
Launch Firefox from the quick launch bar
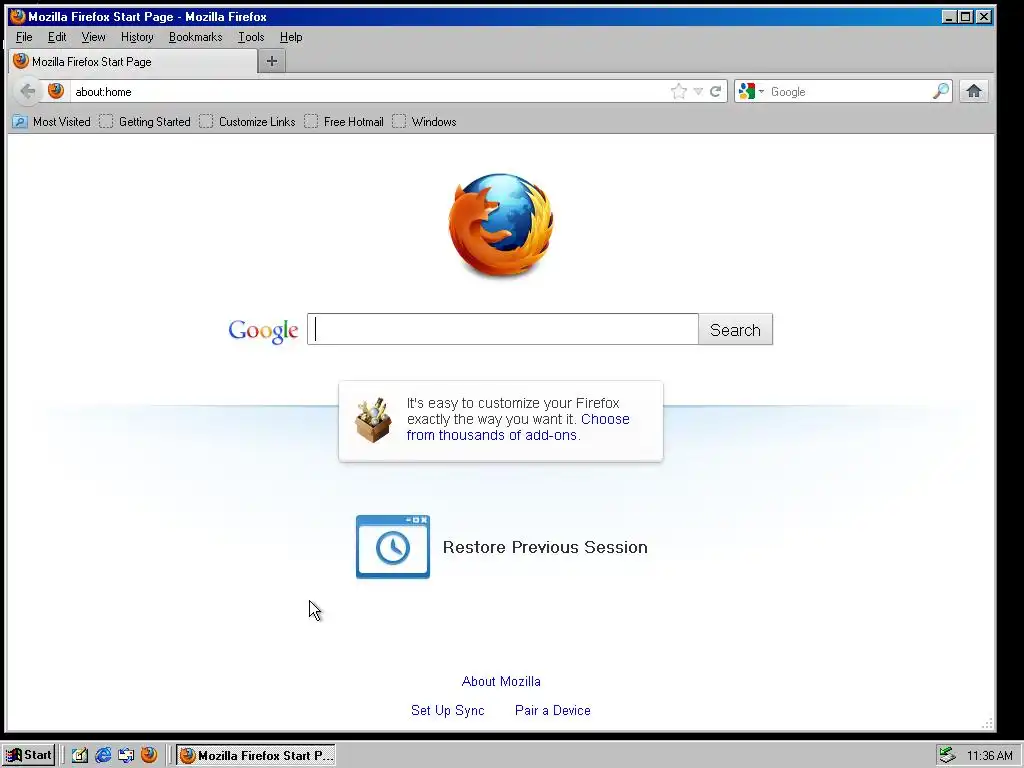(149, 755)
